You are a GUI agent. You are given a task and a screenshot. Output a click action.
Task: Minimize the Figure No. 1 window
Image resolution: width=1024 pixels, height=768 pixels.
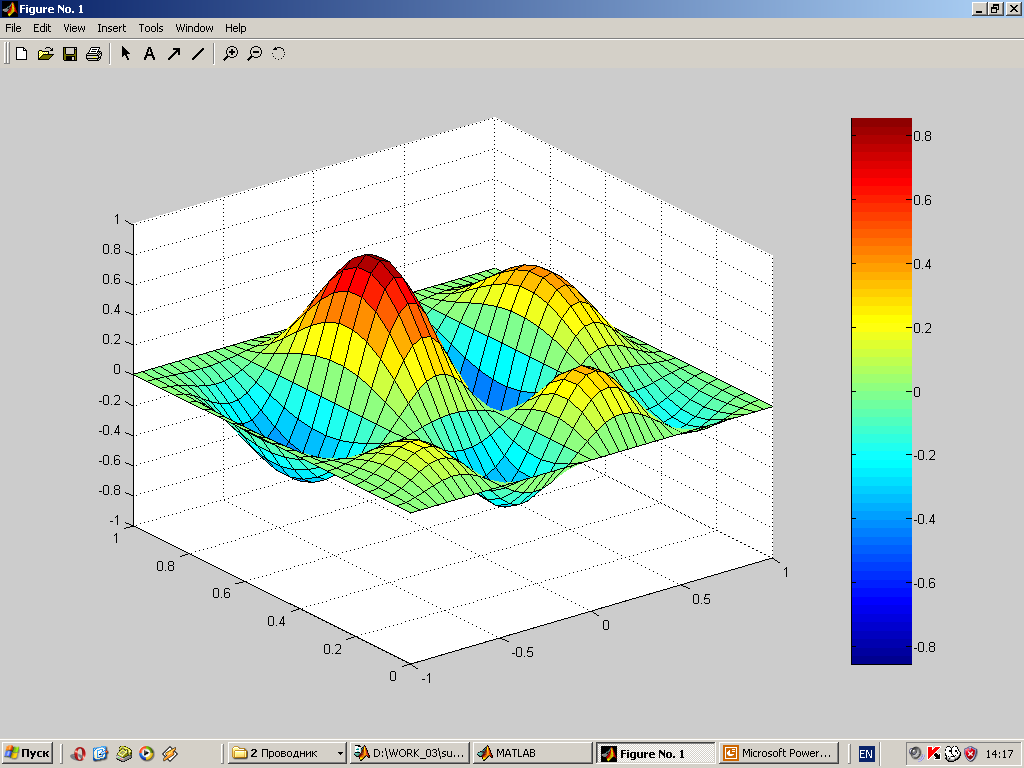tap(979, 8)
